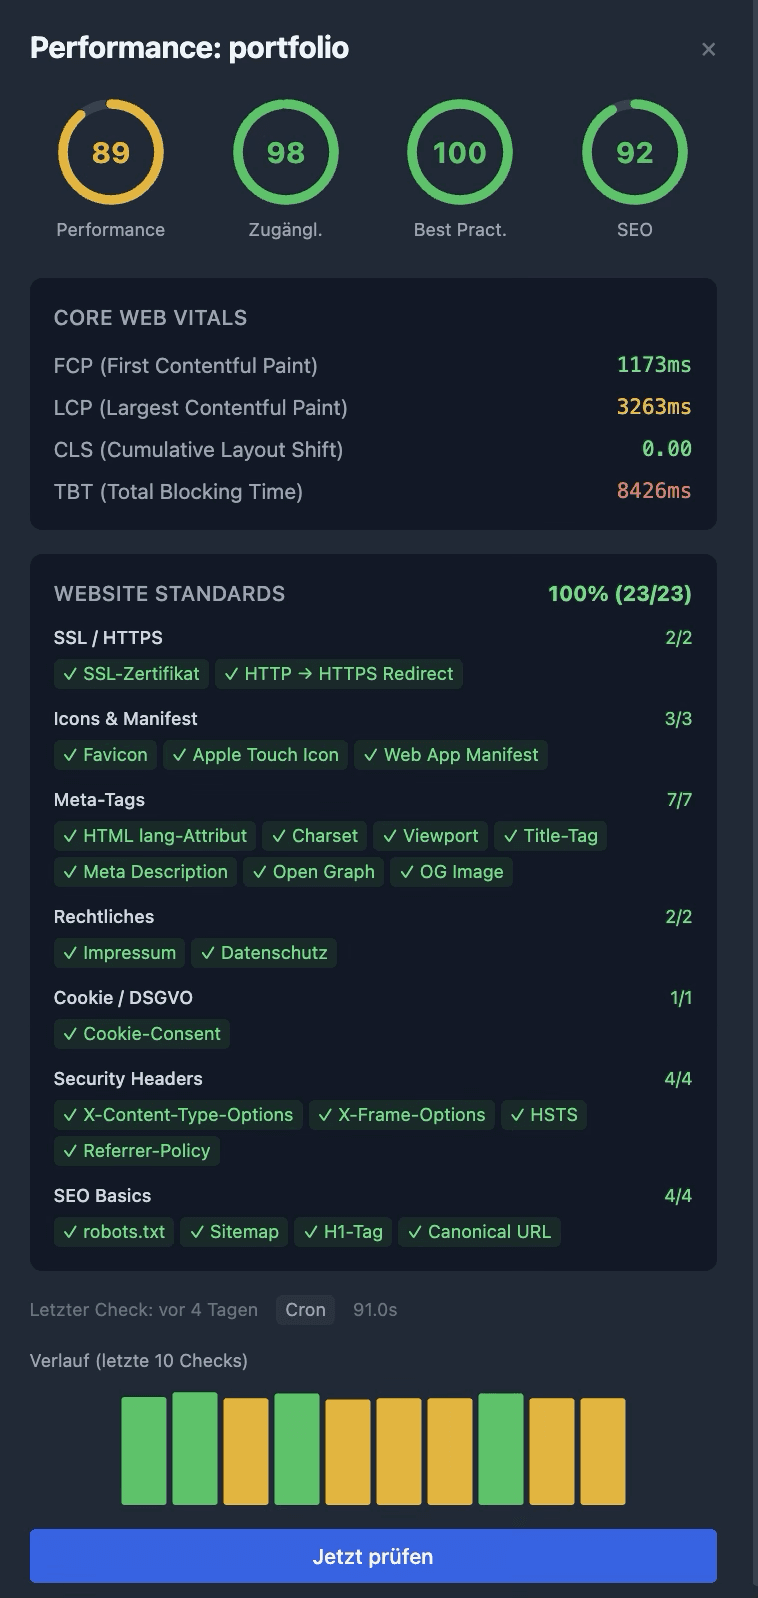Expand the Core Web Vitals section
Image resolution: width=758 pixels, height=1598 pixels.
tap(150, 317)
